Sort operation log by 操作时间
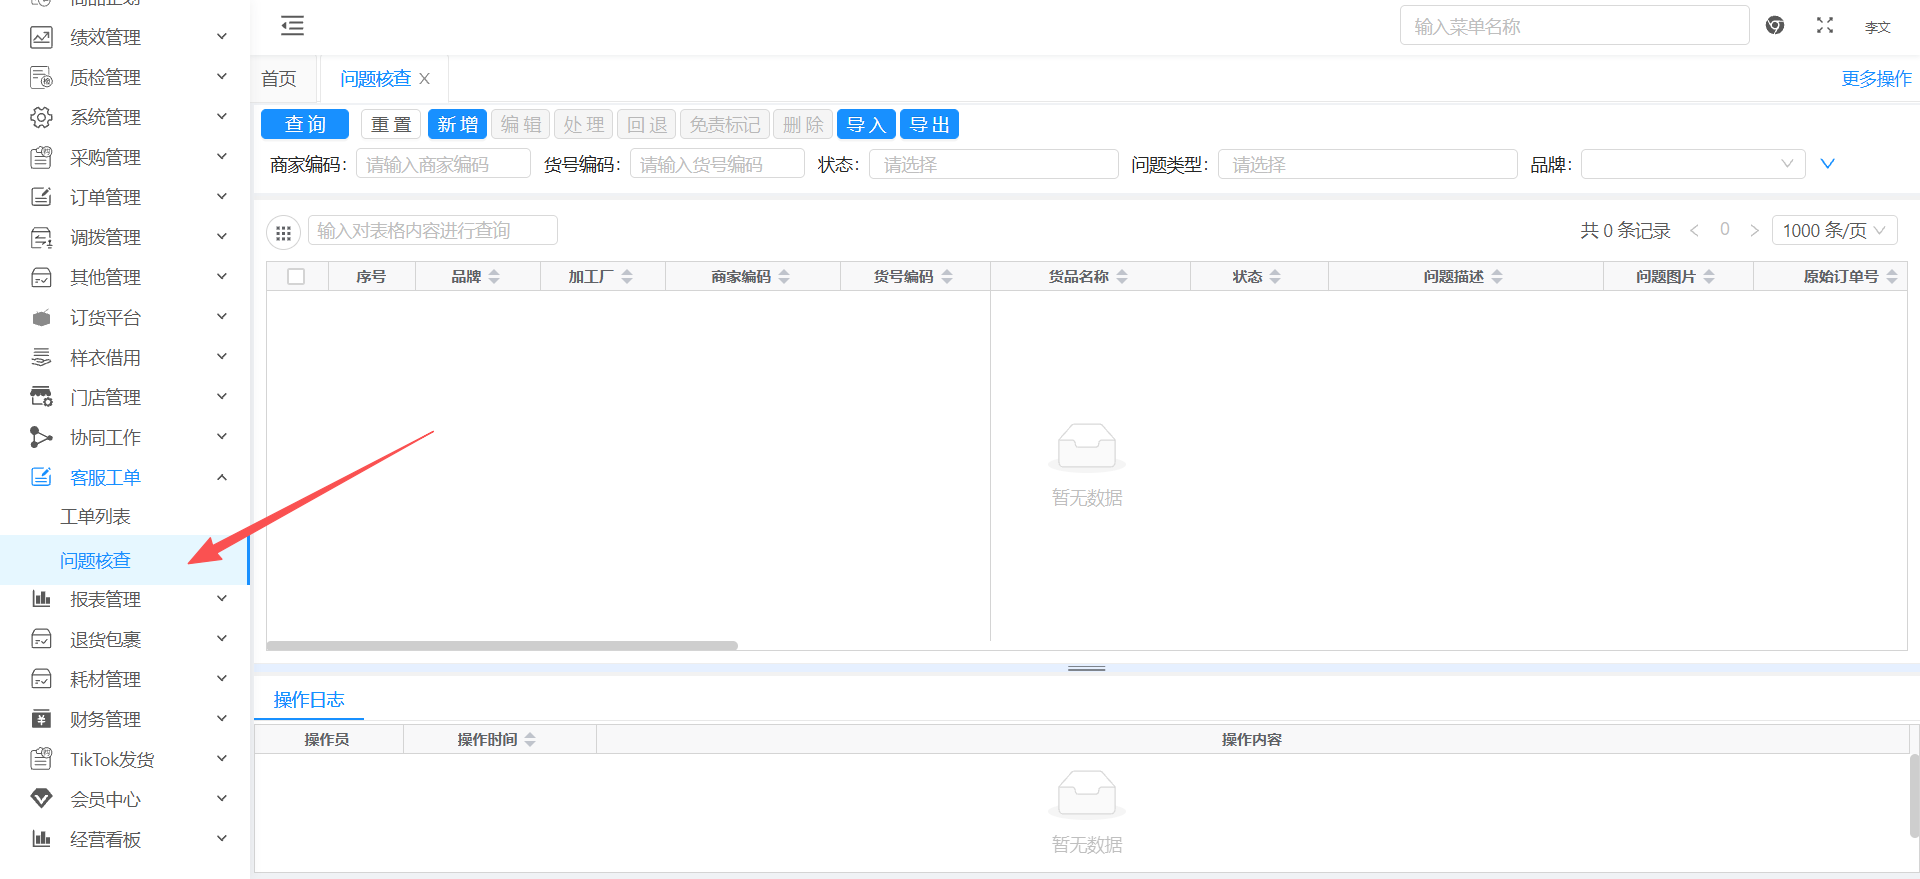Screen dimensions: 1920x879 (x=530, y=740)
